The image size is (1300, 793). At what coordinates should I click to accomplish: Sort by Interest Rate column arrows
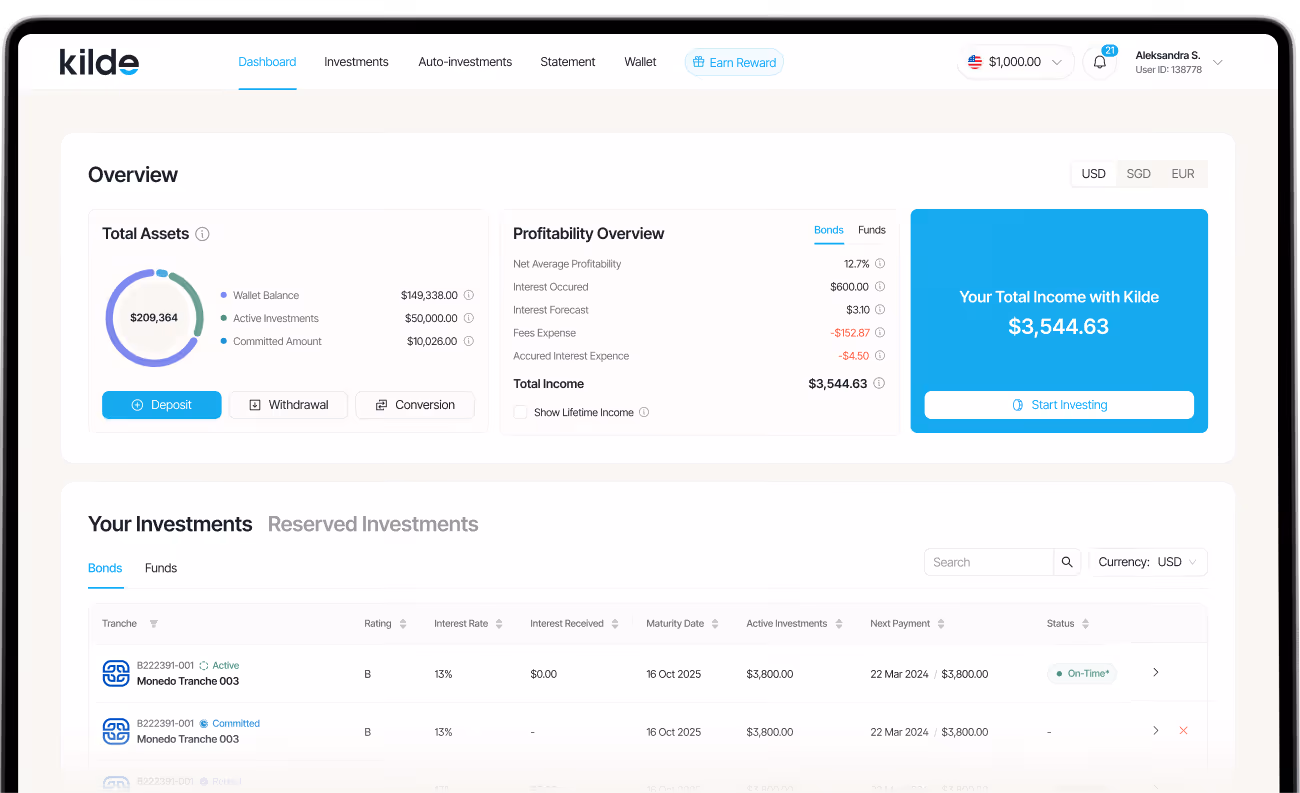[x=499, y=624]
